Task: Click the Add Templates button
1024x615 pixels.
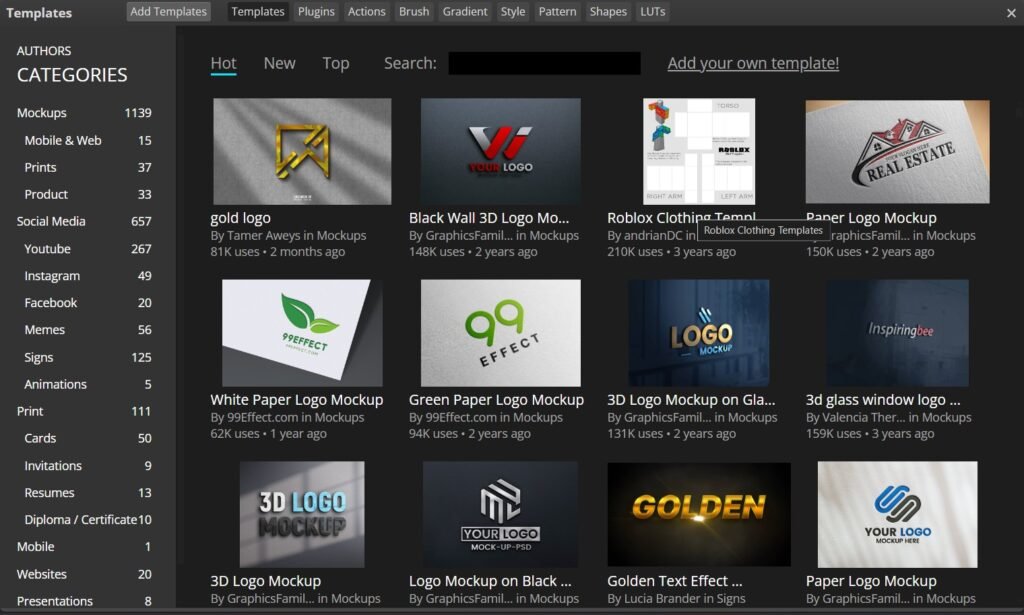Action: click(x=168, y=12)
